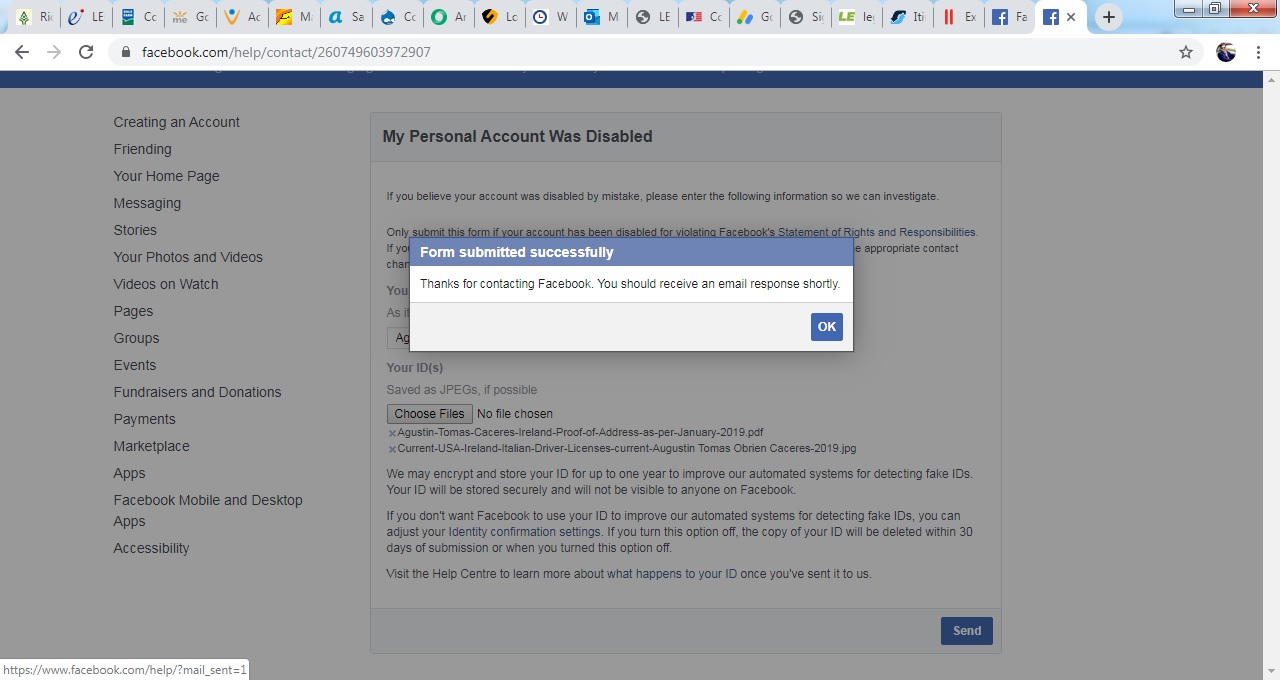Open Stories help topic
1280x680 pixels.
click(135, 230)
